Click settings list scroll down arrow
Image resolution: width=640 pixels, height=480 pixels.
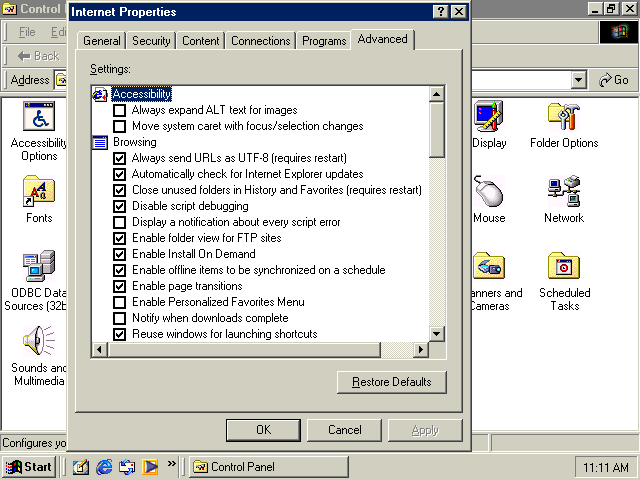pos(436,334)
